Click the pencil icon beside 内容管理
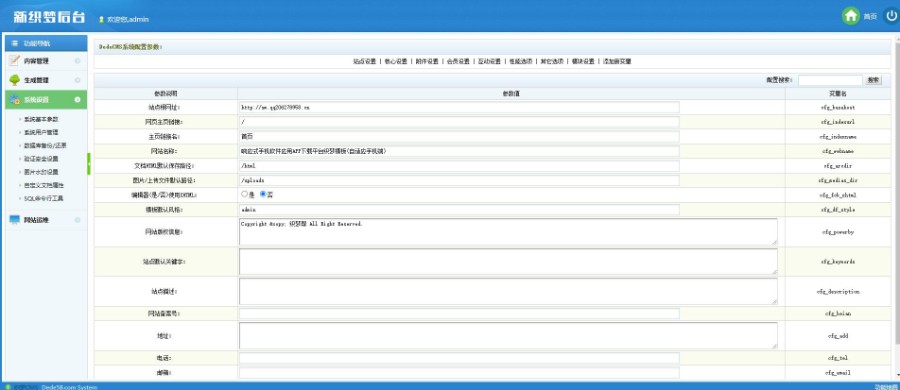The height and width of the screenshot is (390, 900). (x=15, y=60)
